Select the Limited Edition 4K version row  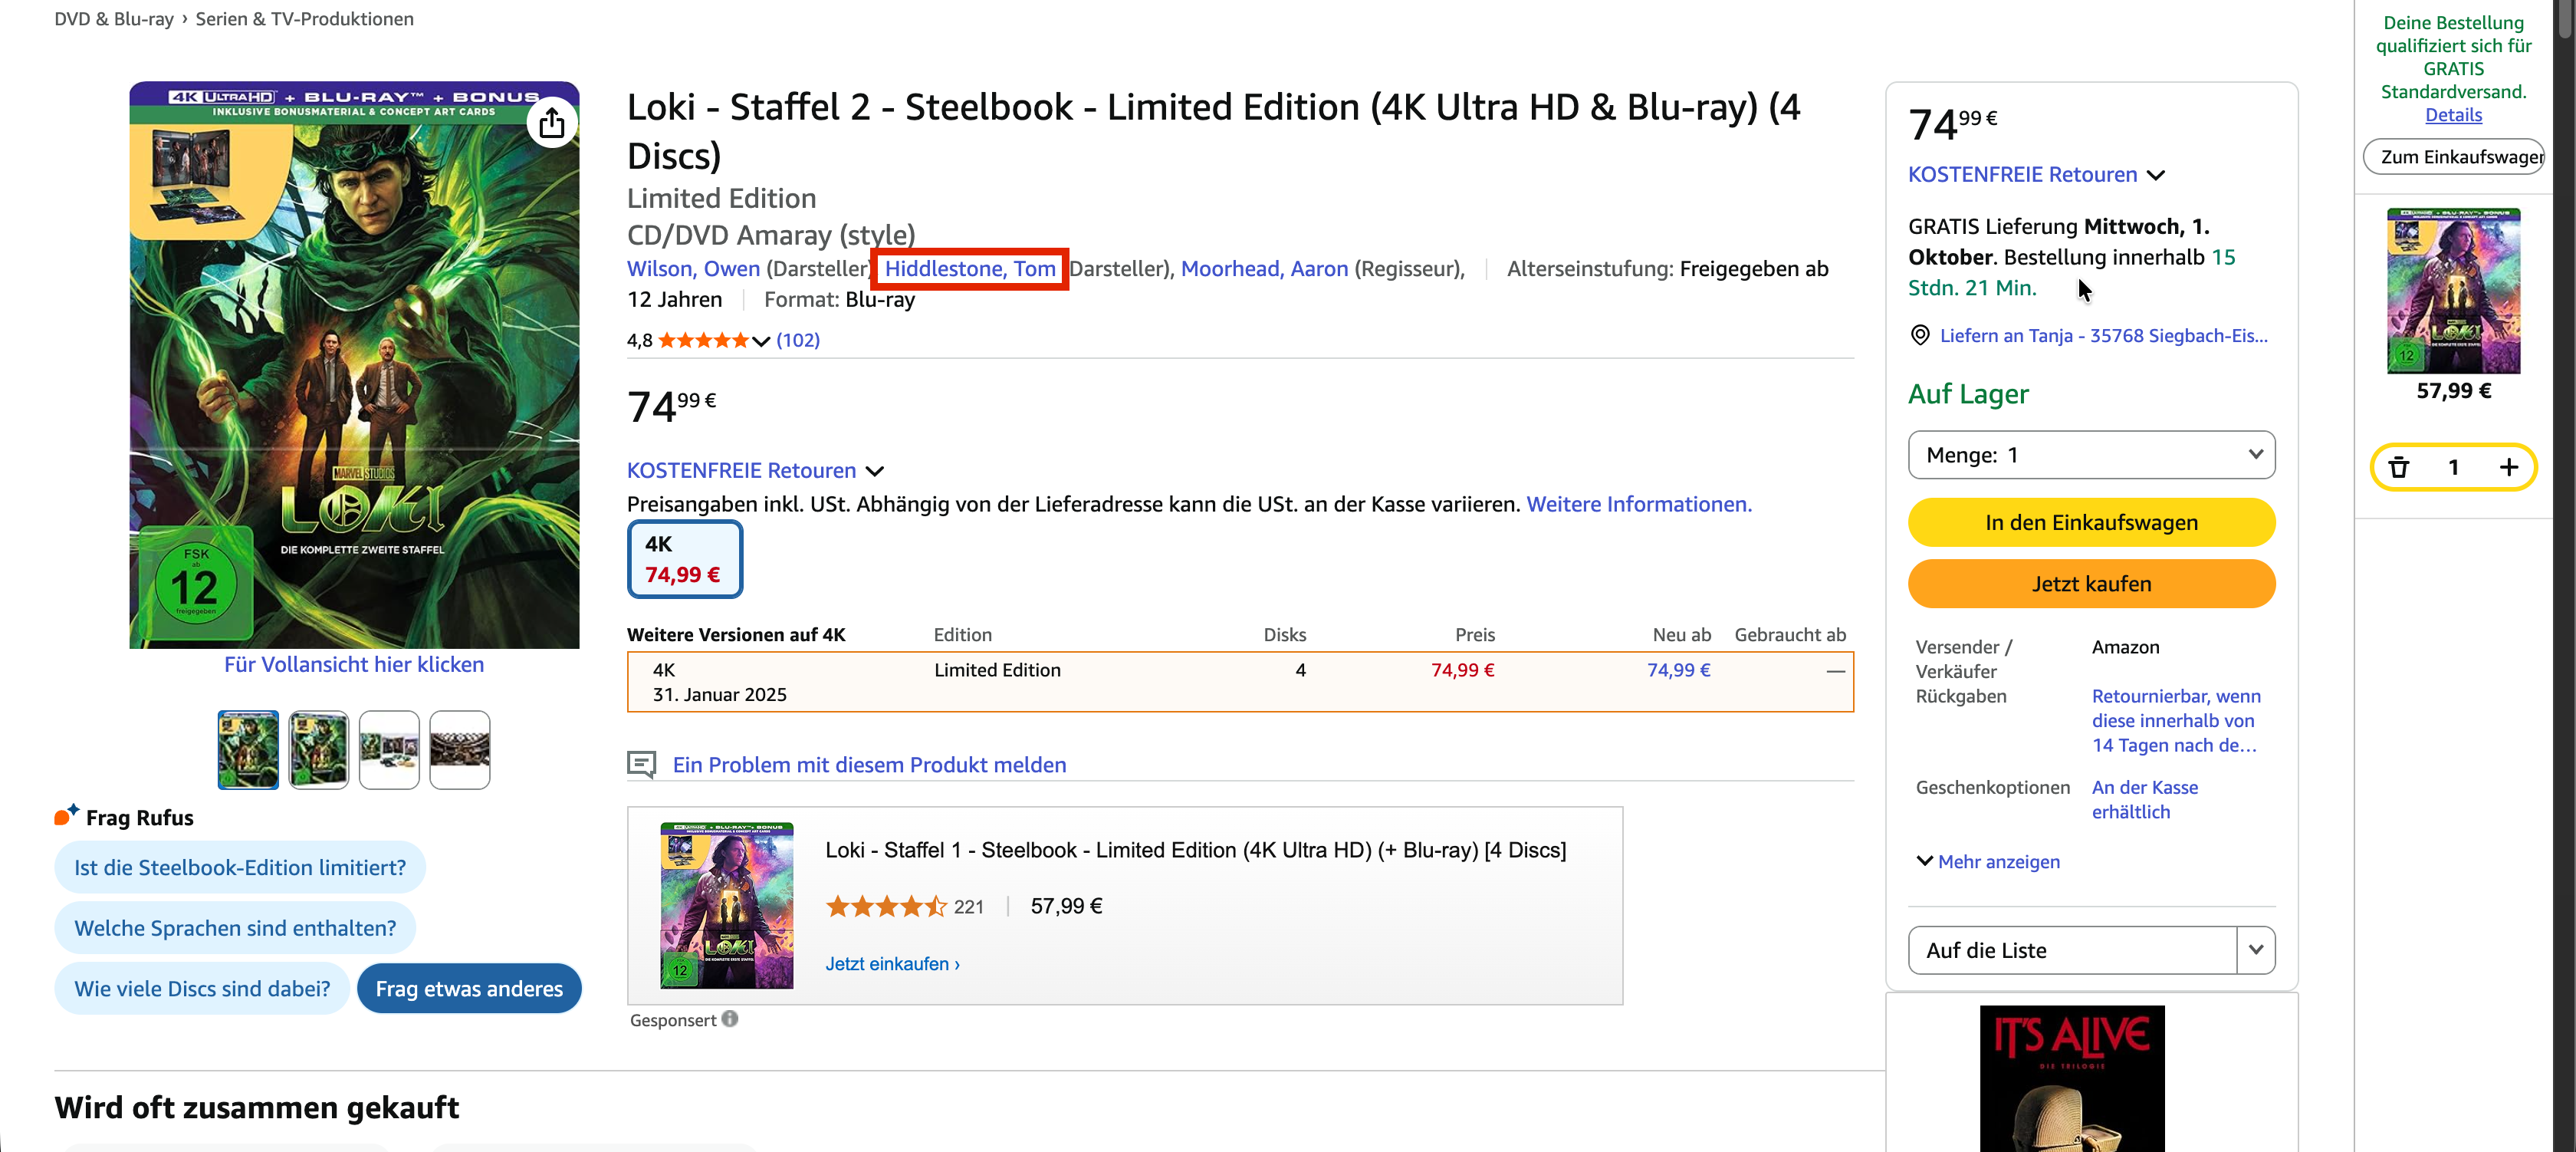tap(1239, 682)
